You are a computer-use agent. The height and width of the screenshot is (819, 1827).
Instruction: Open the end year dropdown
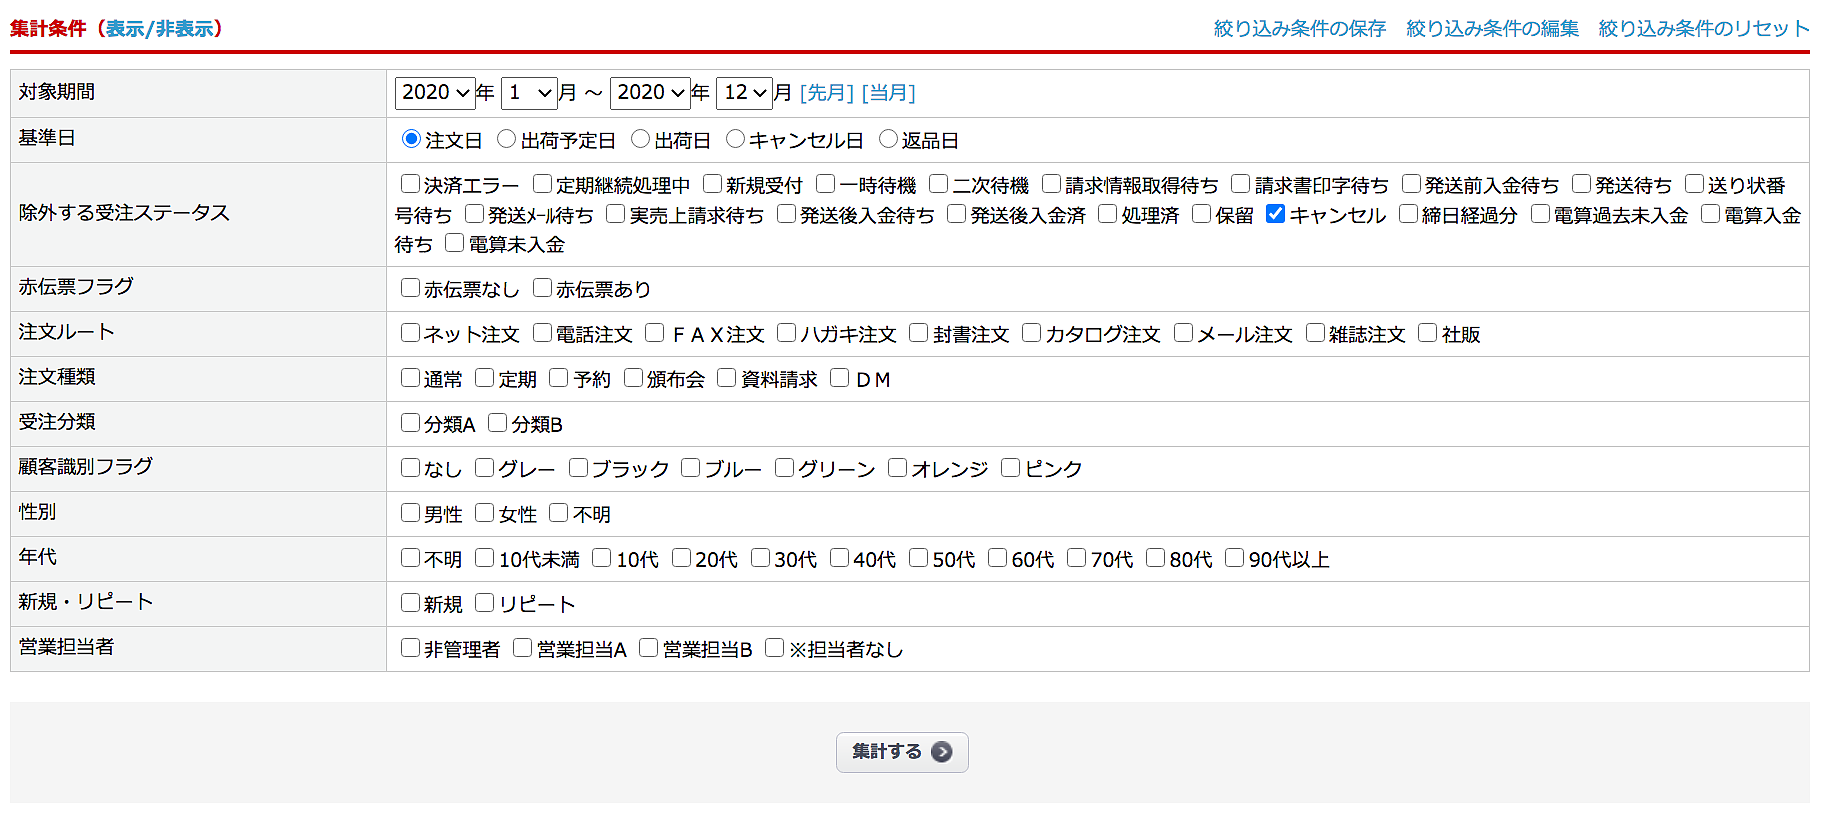[x=649, y=93]
